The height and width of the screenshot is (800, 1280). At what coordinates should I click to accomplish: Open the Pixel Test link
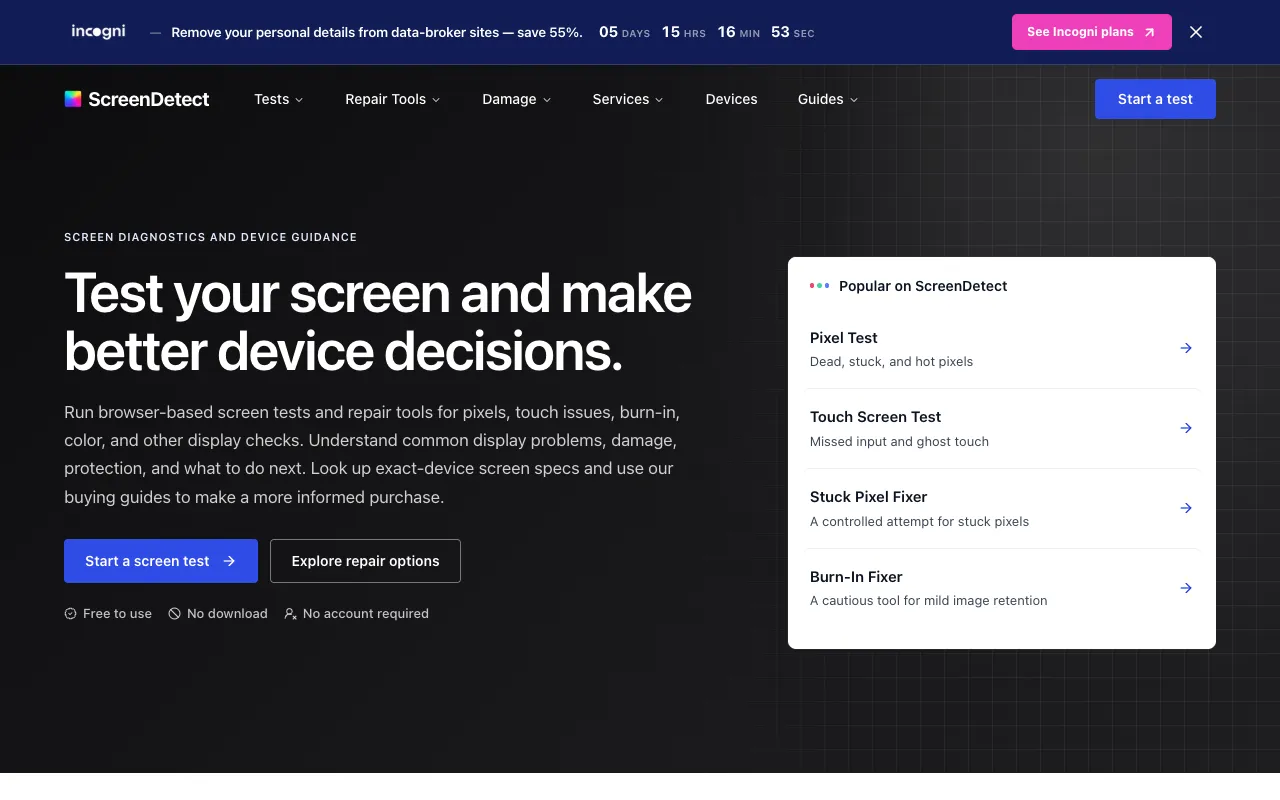pos(1002,349)
